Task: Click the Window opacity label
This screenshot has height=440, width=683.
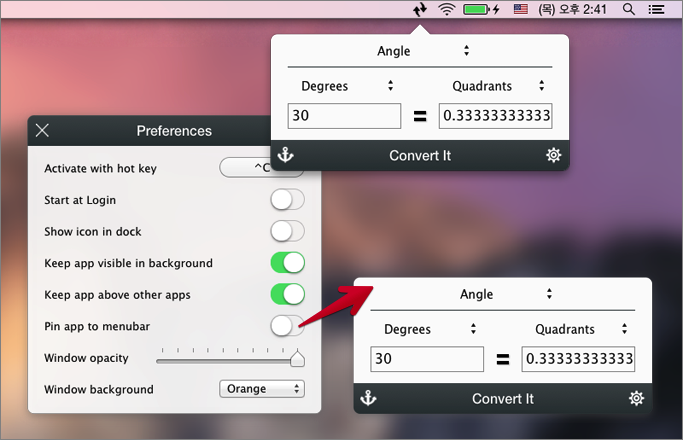Action: [x=86, y=358]
